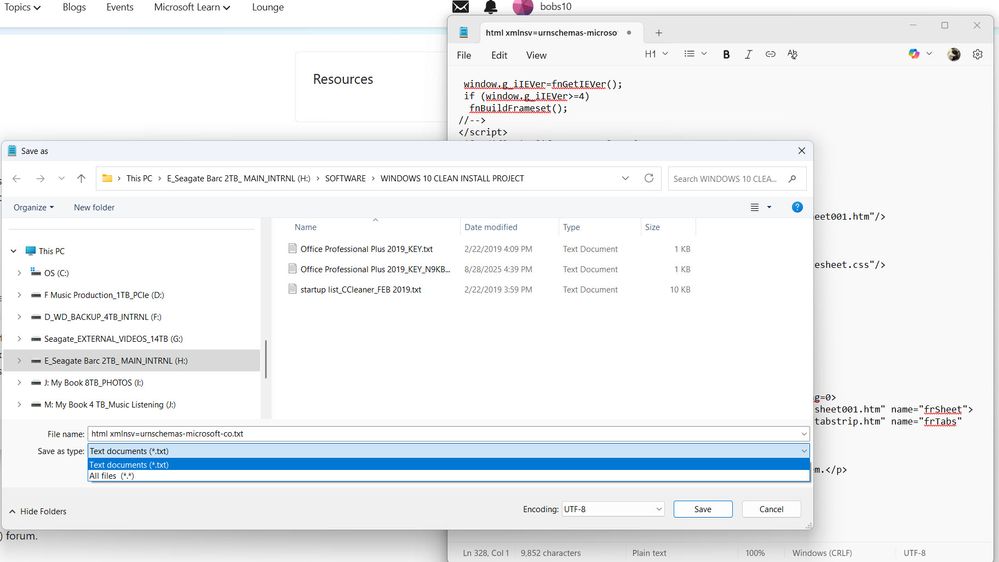
Task: Click the mail envelope icon in browser header
Action: [461, 6]
